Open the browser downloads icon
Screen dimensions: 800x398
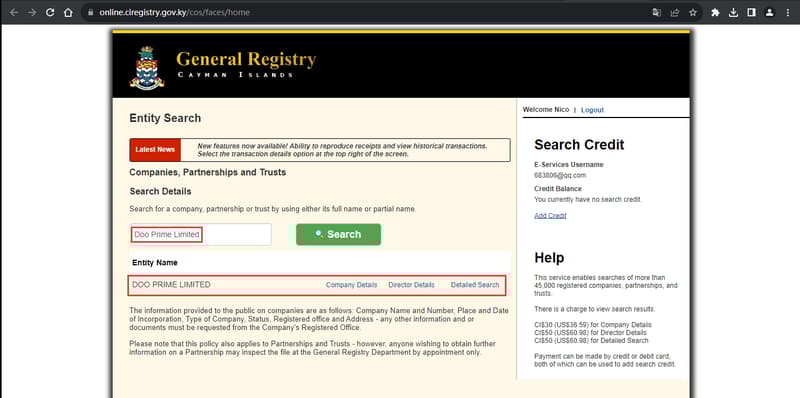733,13
